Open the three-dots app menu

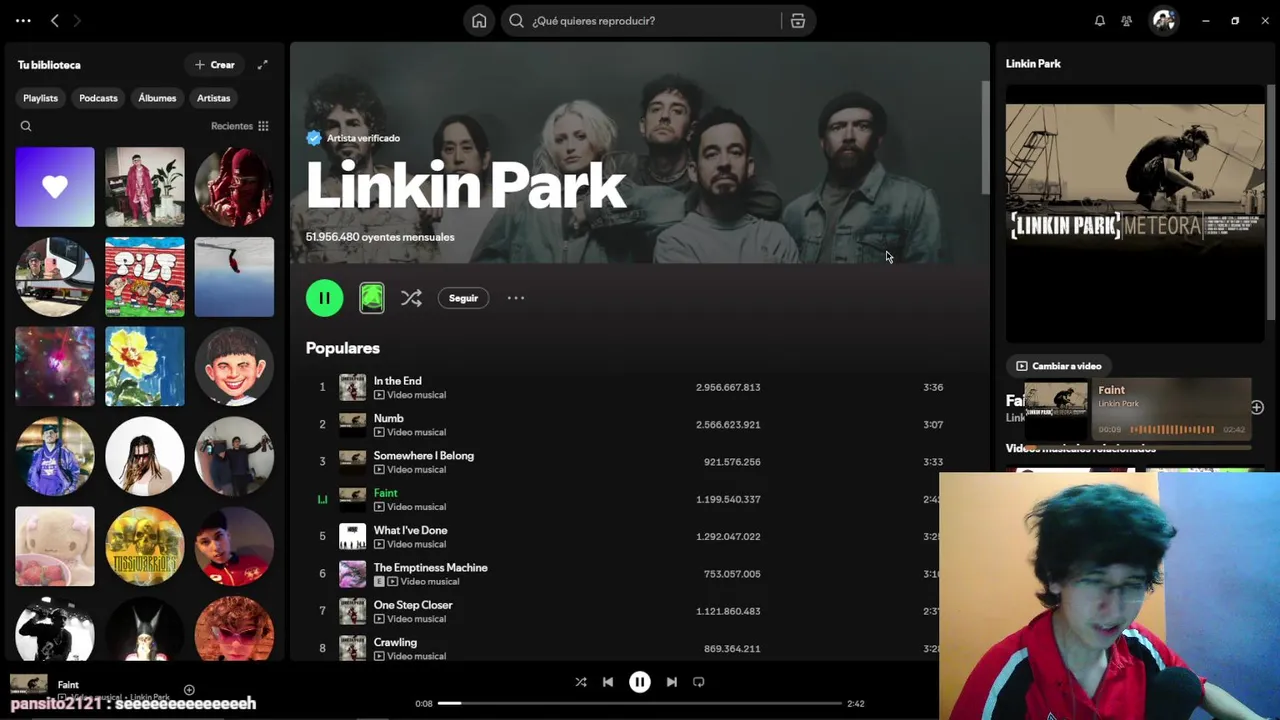(x=23, y=20)
